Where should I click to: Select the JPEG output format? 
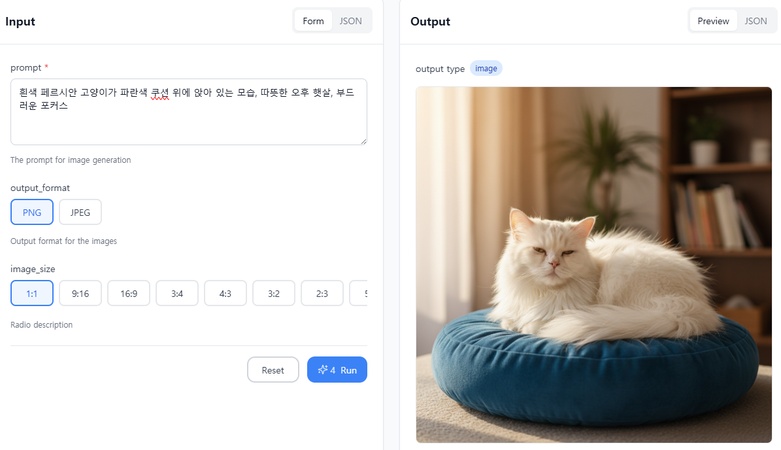[x=80, y=212]
